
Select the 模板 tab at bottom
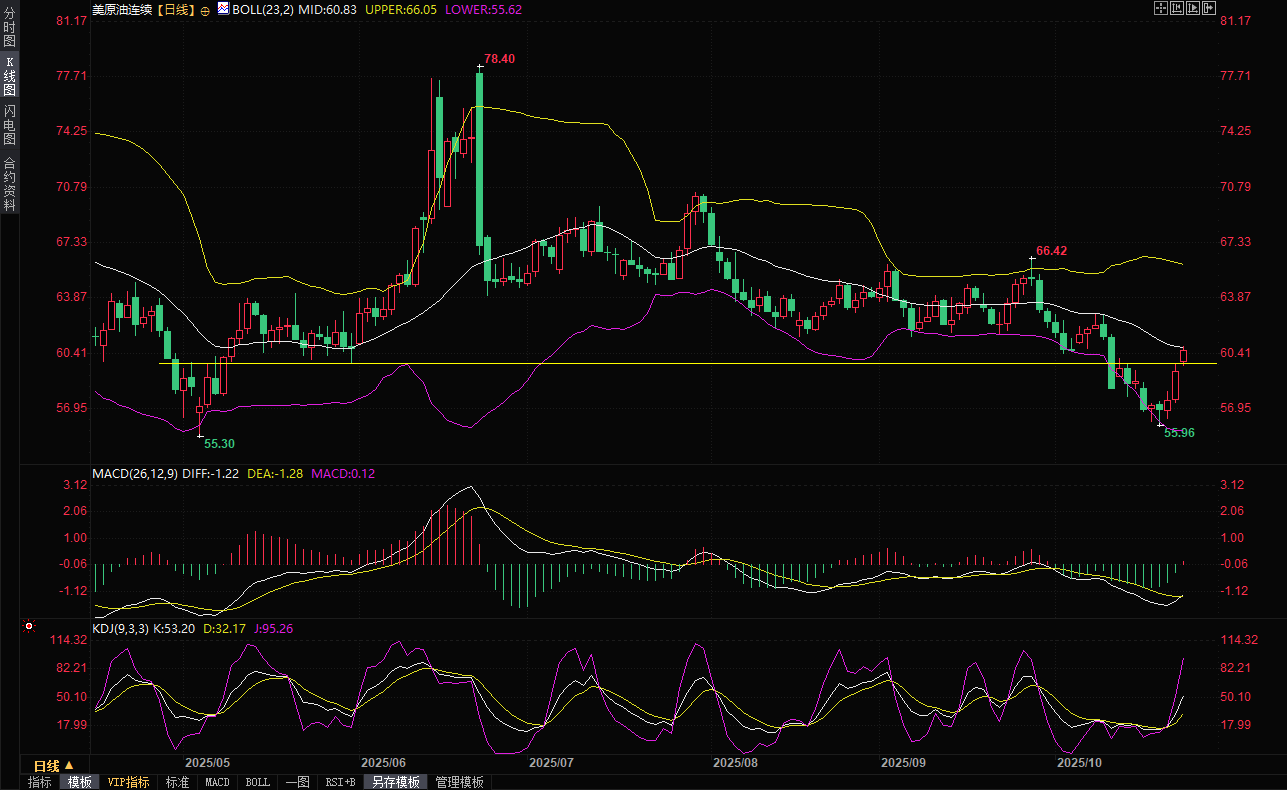coord(79,782)
